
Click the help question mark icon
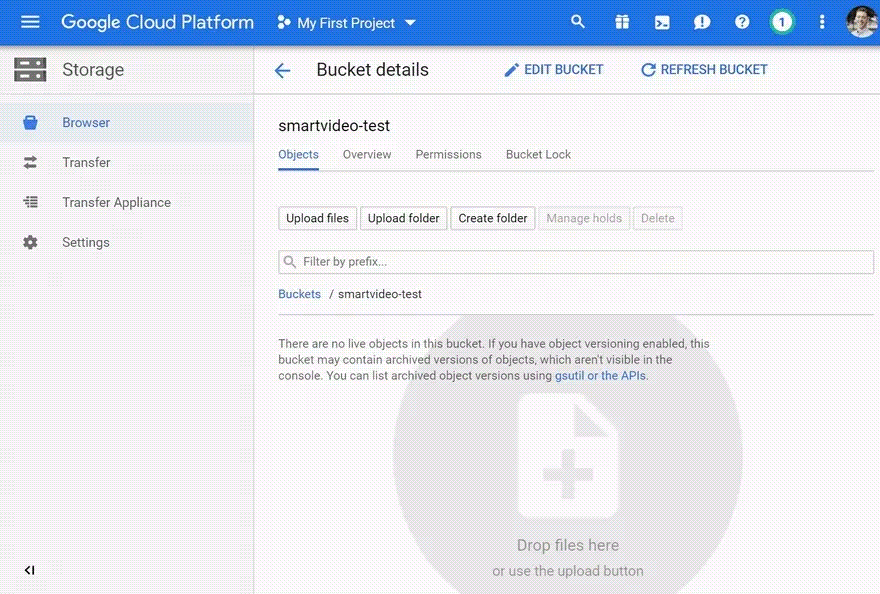(742, 21)
